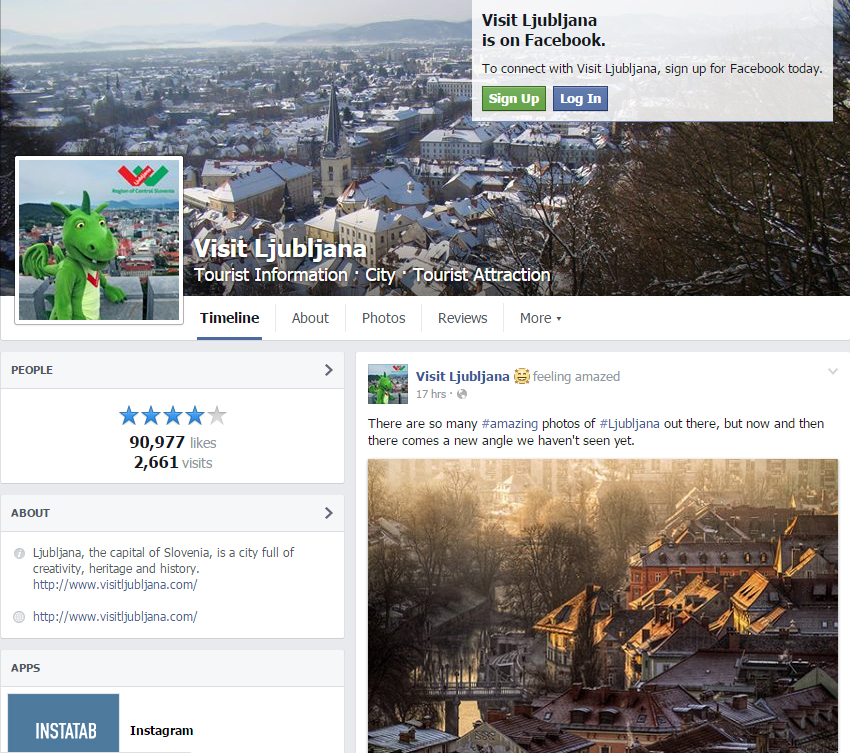This screenshot has width=850, height=753.
Task: Click the Visit Ljubljana page title on cover
Action: click(280, 249)
